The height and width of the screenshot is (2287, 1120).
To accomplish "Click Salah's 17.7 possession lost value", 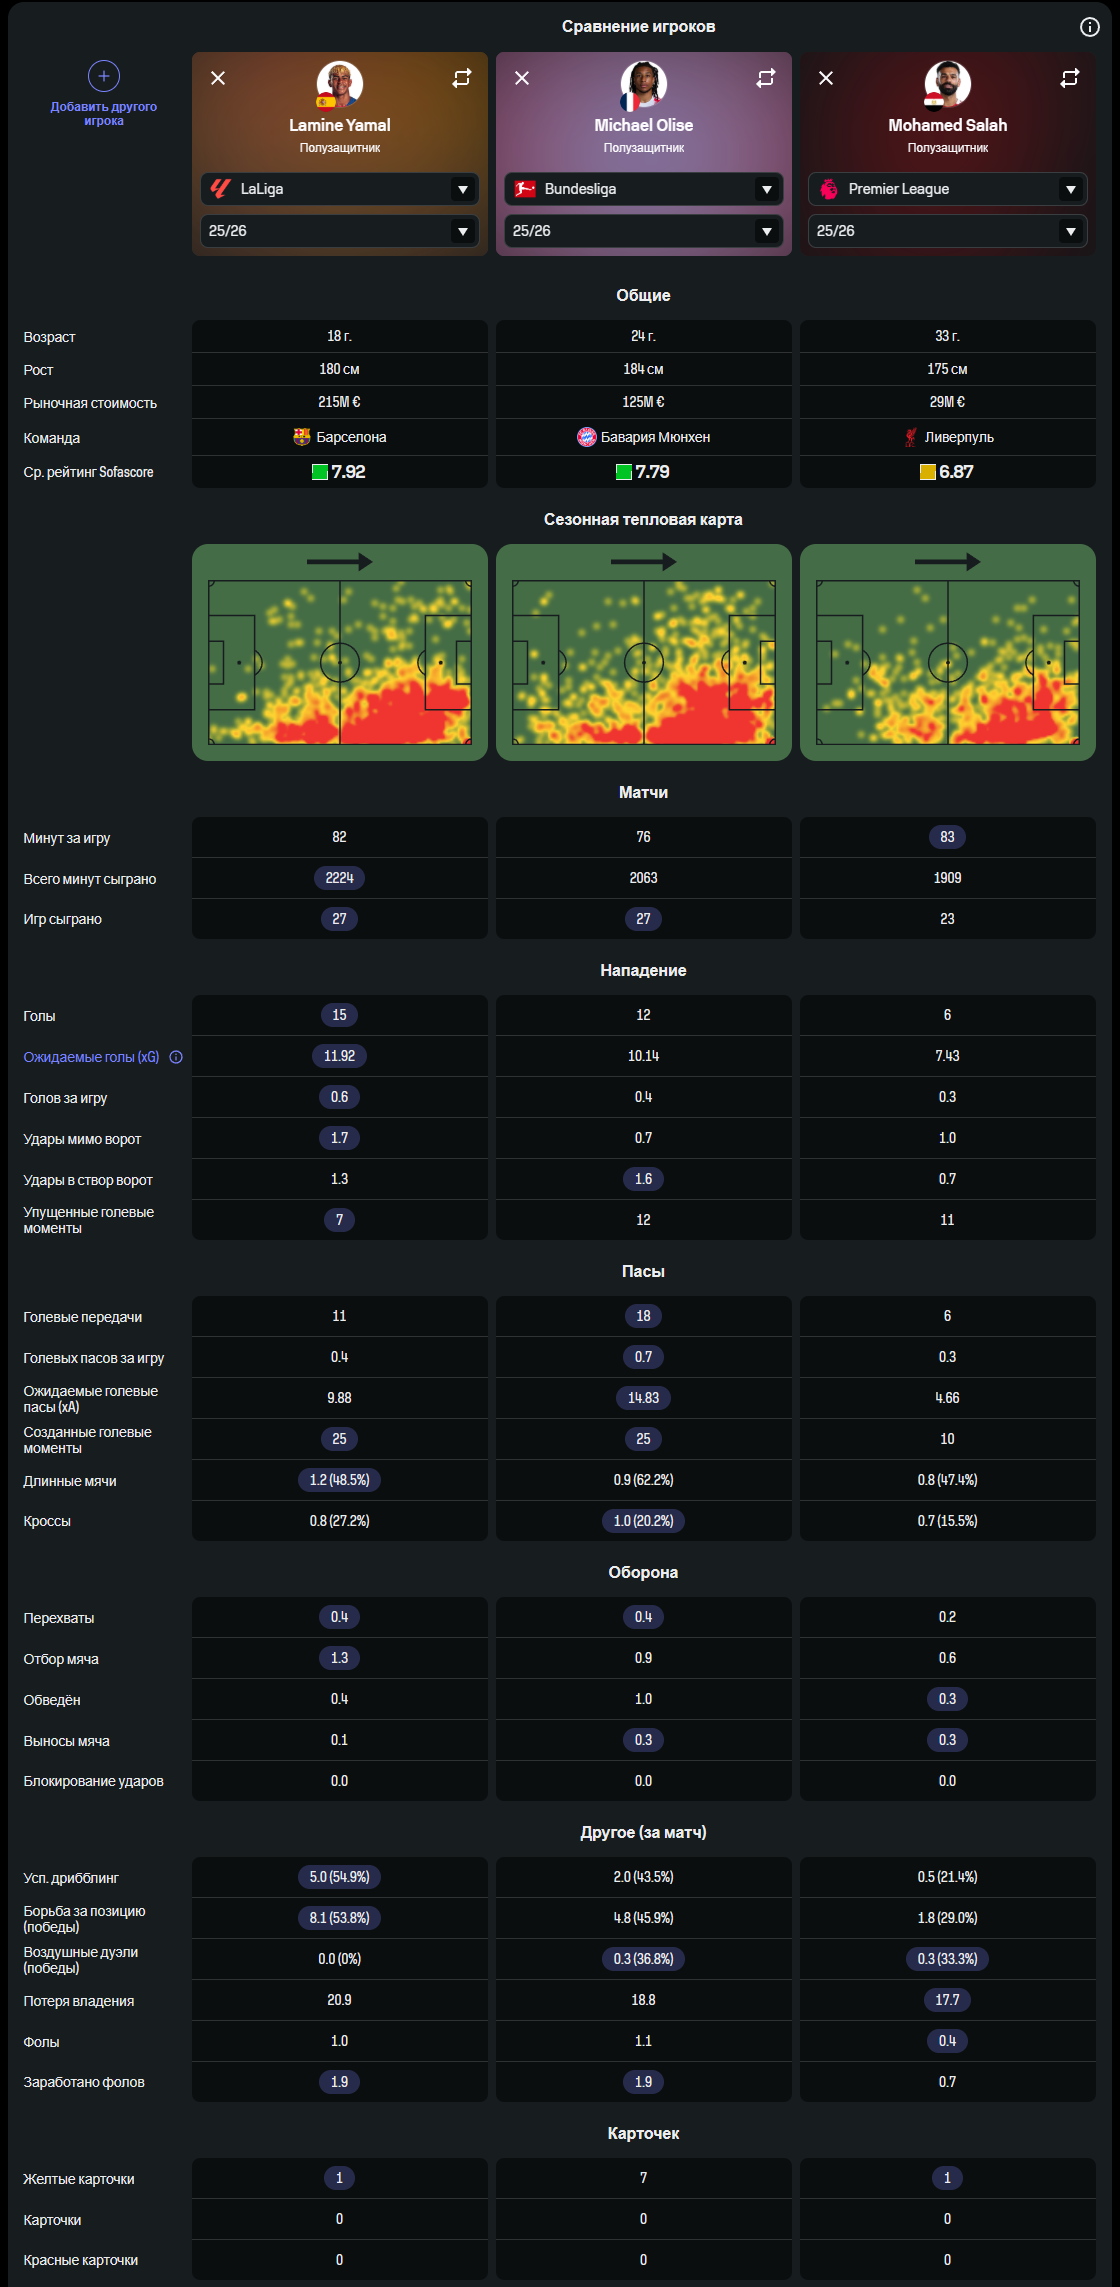I will click(948, 2000).
